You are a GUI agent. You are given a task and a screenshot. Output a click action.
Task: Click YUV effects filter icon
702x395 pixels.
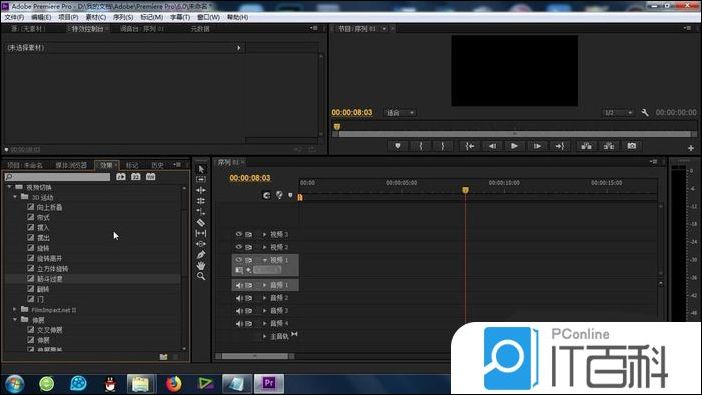[150, 177]
